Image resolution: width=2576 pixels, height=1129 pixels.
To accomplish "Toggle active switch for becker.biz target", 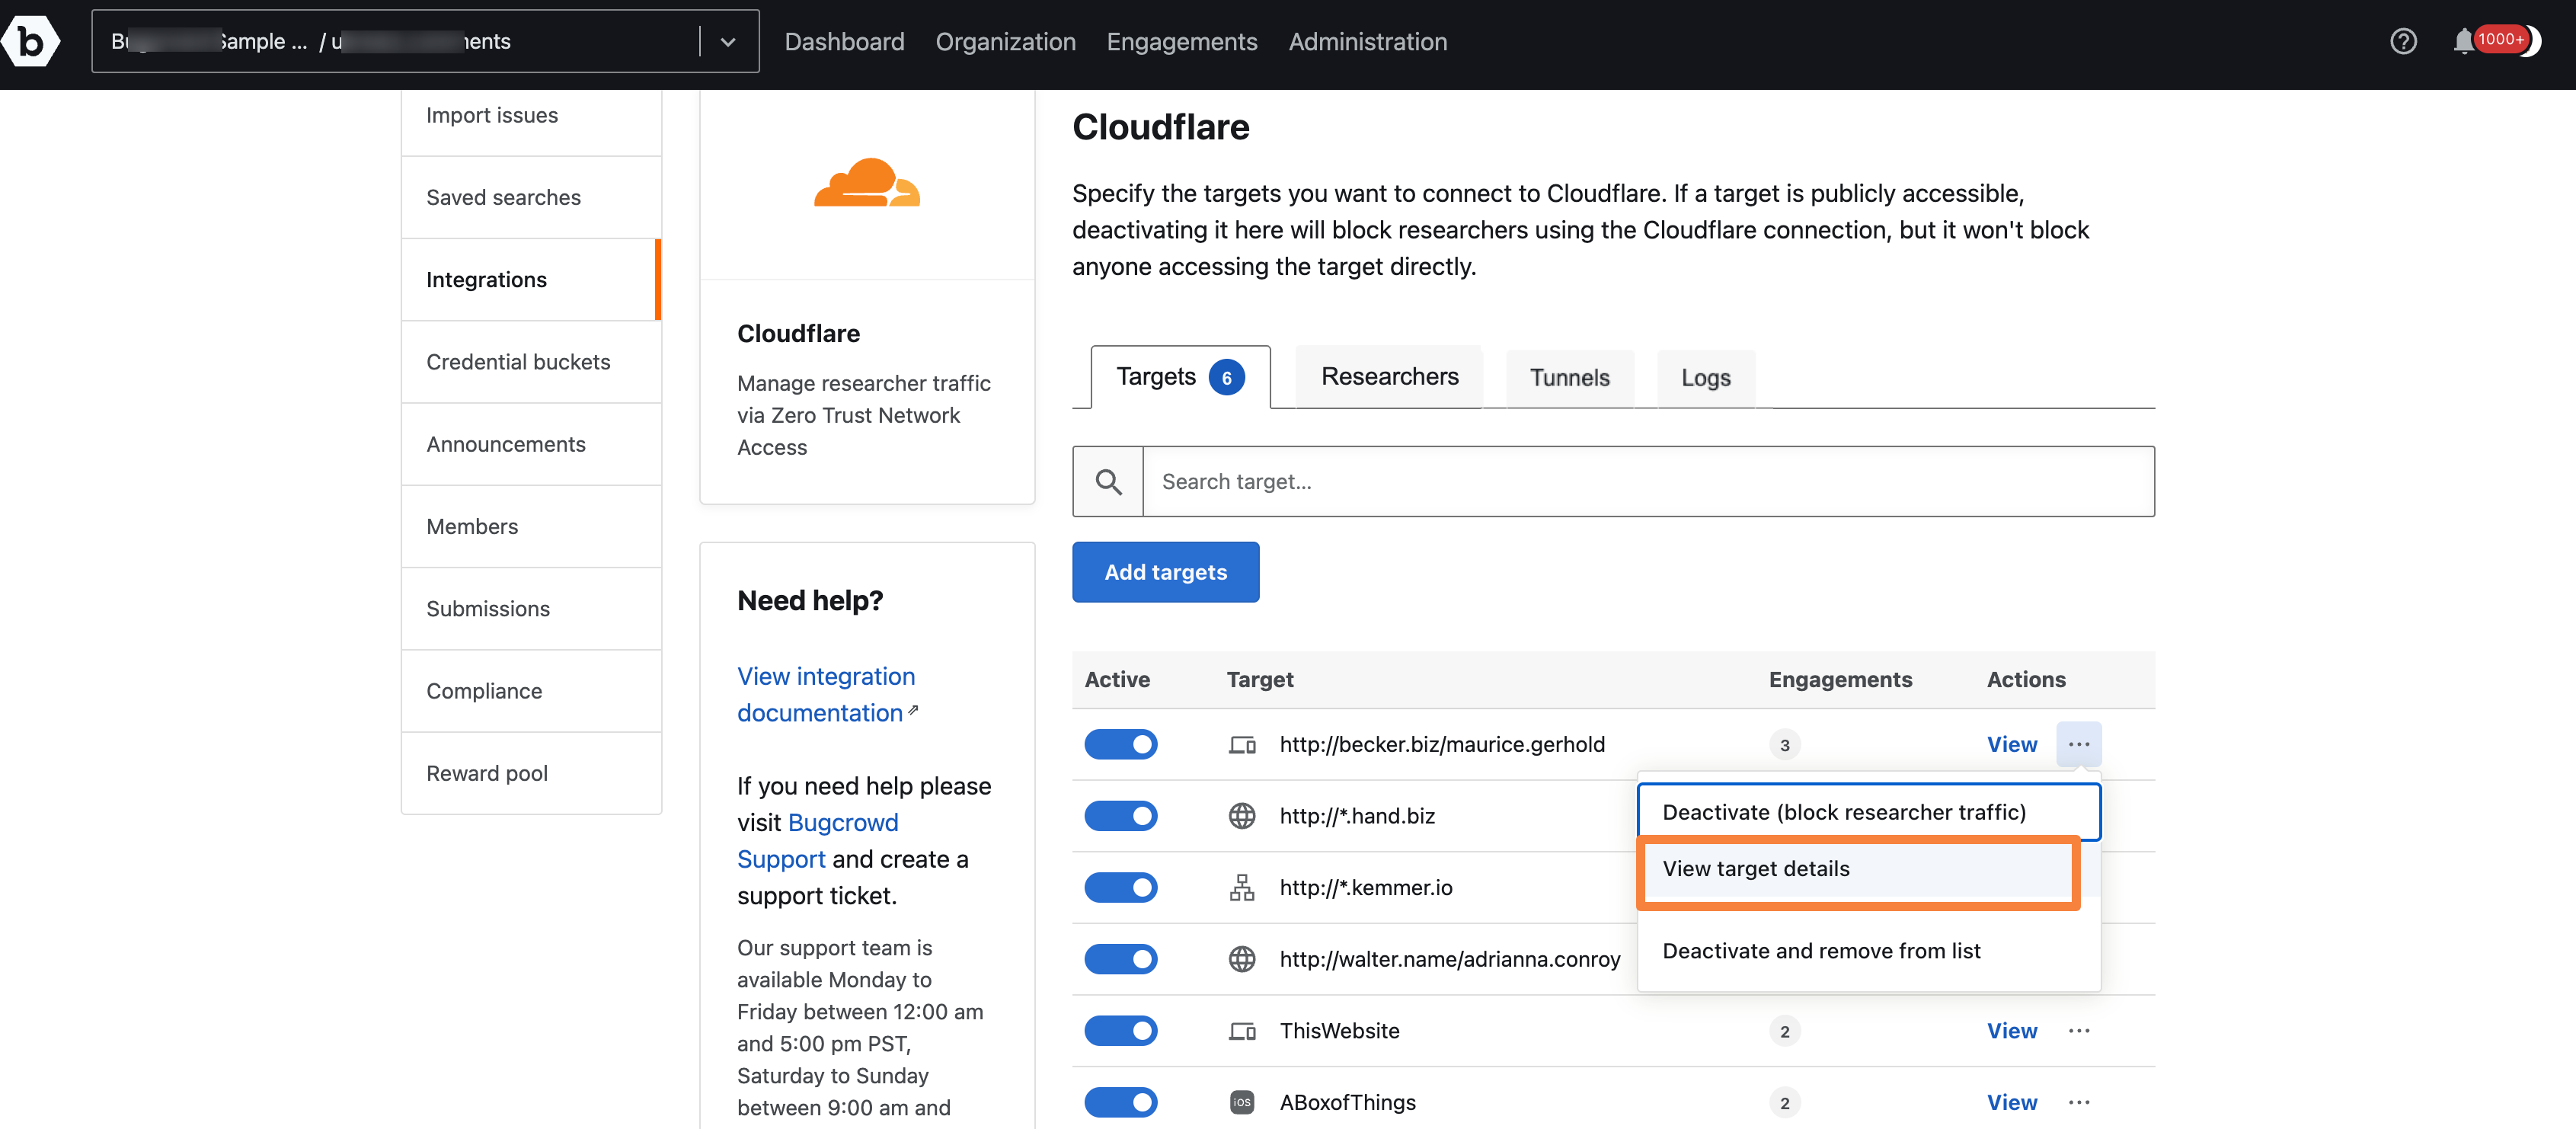I will 1121,744.
